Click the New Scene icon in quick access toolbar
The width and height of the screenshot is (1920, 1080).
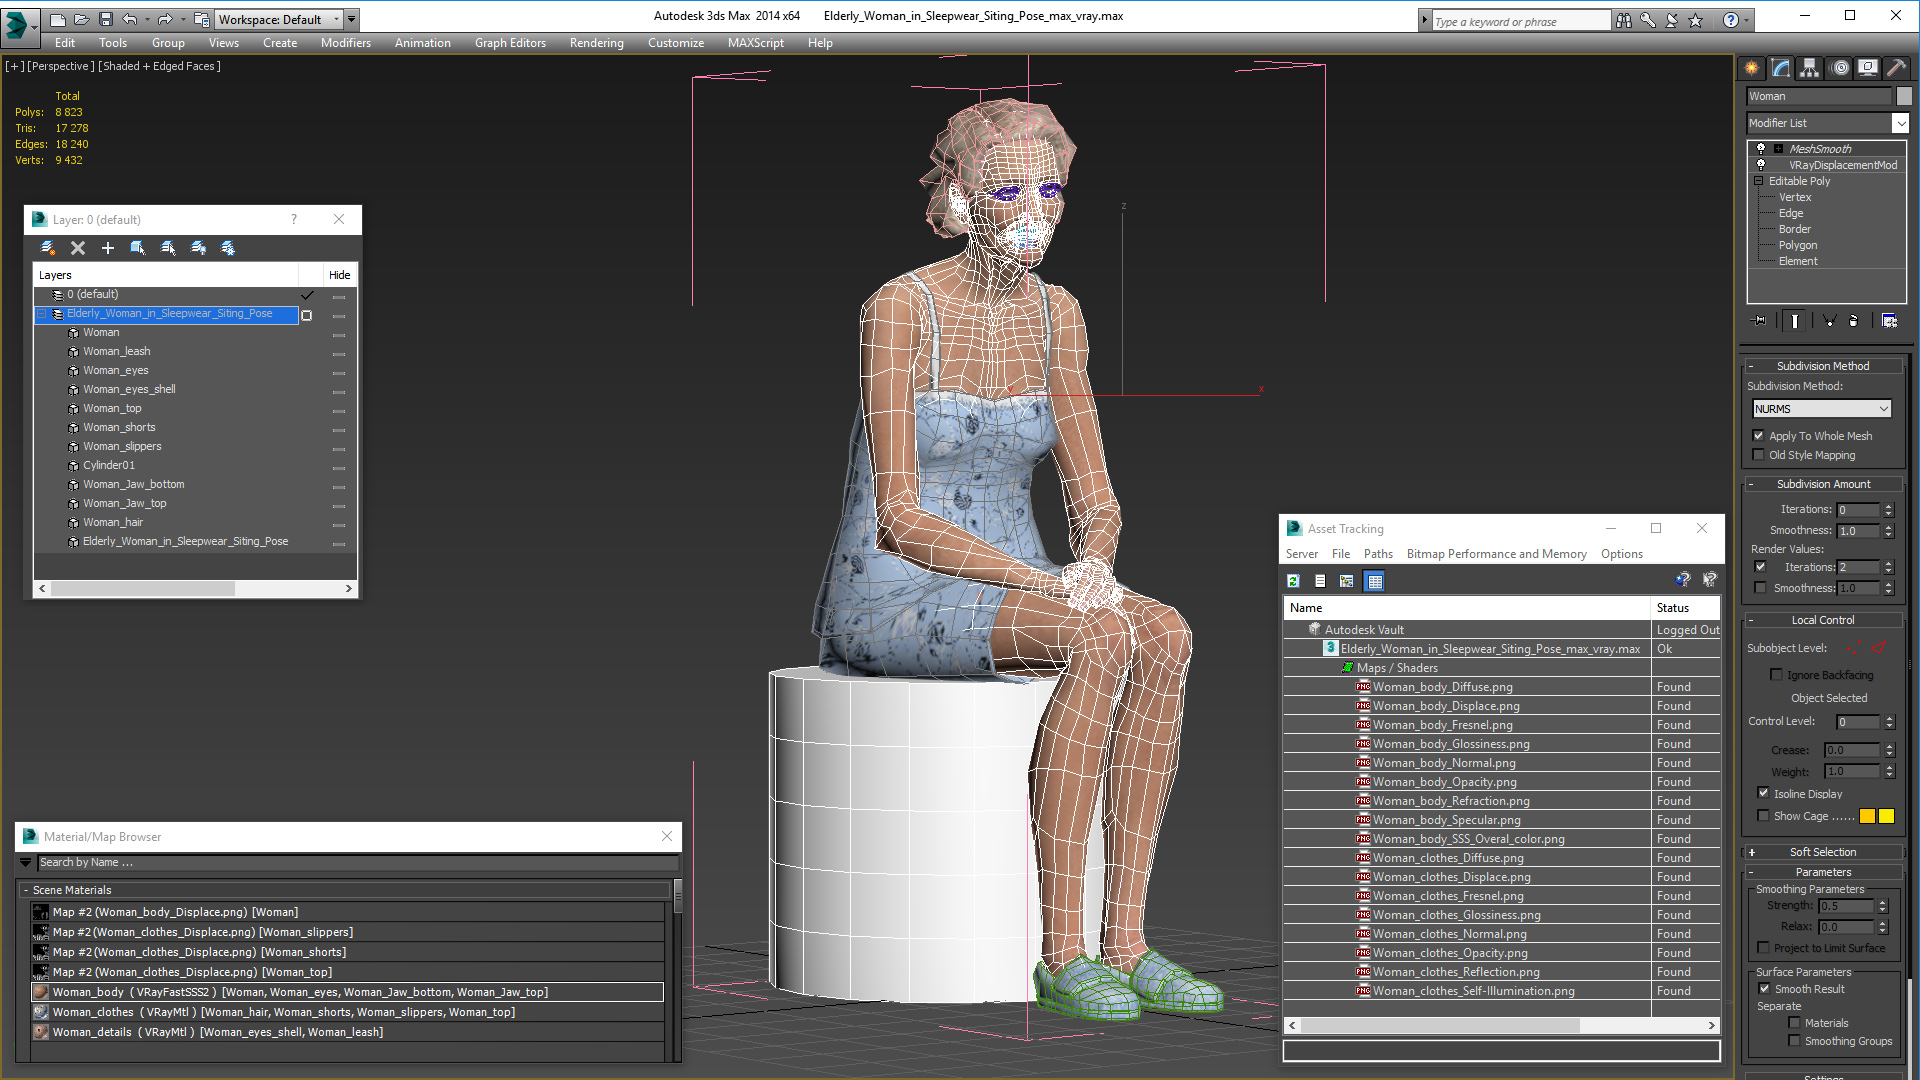tap(58, 19)
